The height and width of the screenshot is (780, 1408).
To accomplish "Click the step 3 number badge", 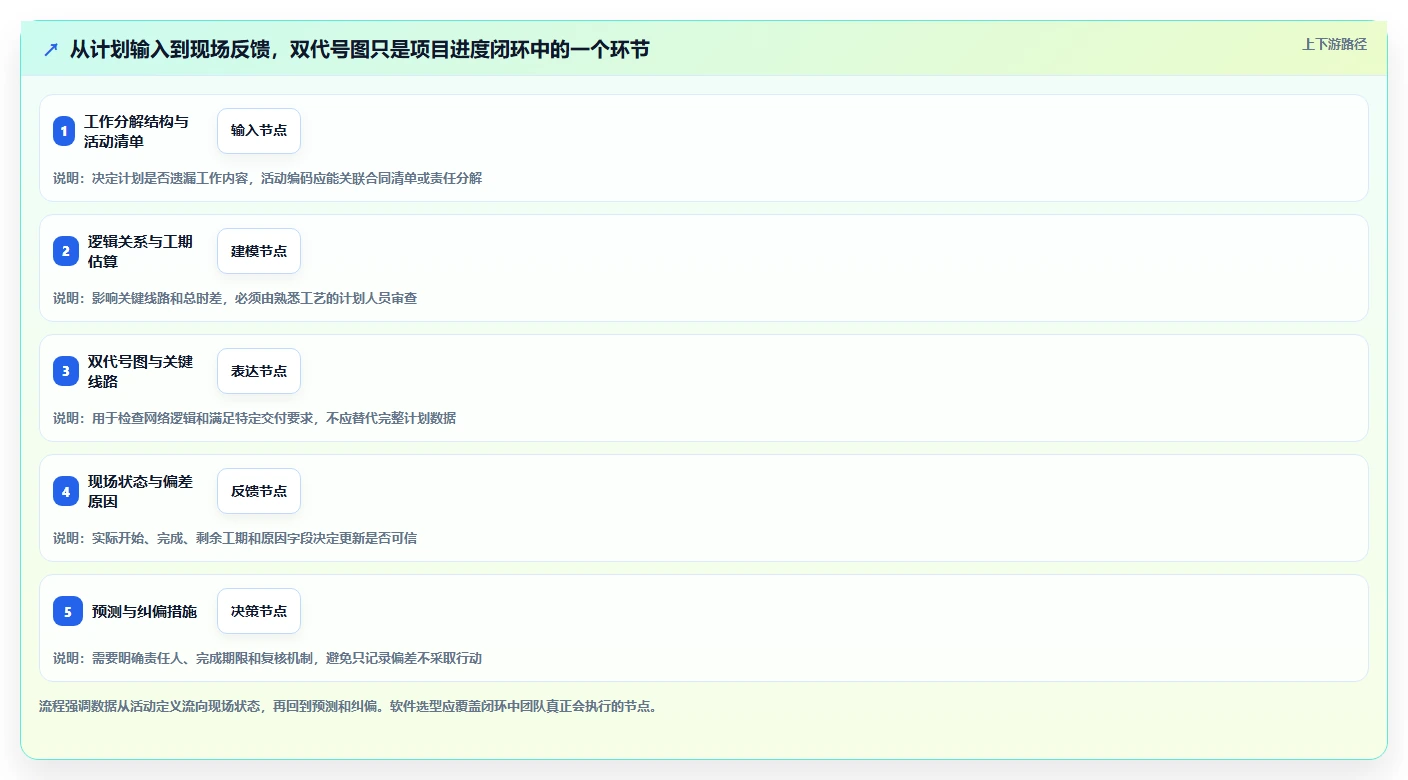I will click(66, 371).
